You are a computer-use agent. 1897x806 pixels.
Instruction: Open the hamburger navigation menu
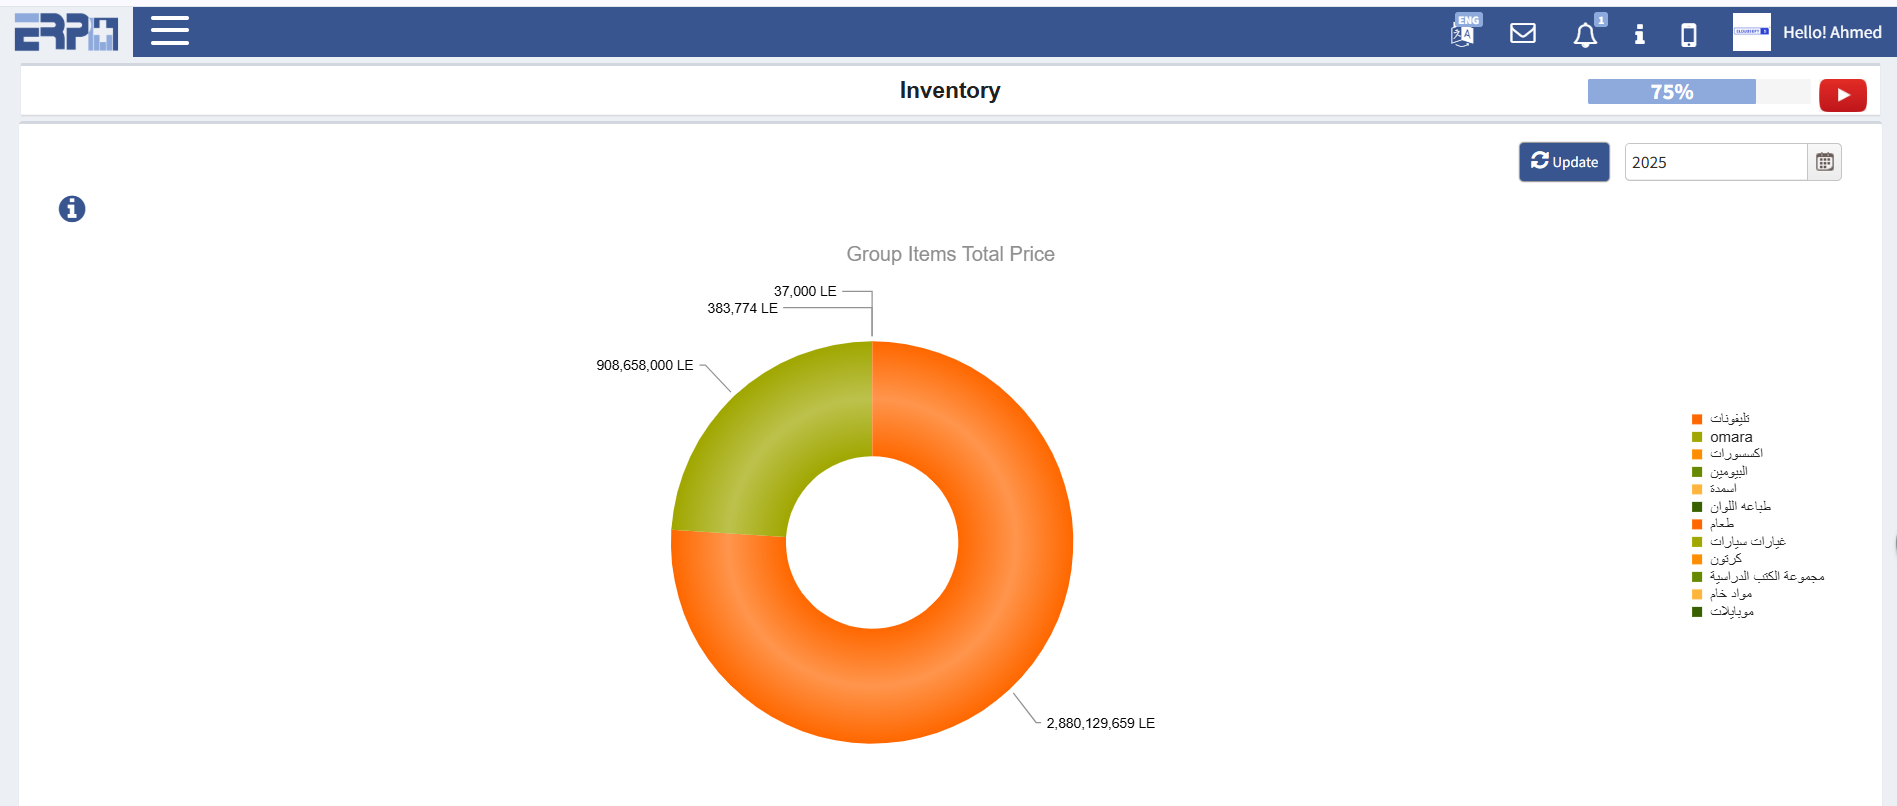170,31
